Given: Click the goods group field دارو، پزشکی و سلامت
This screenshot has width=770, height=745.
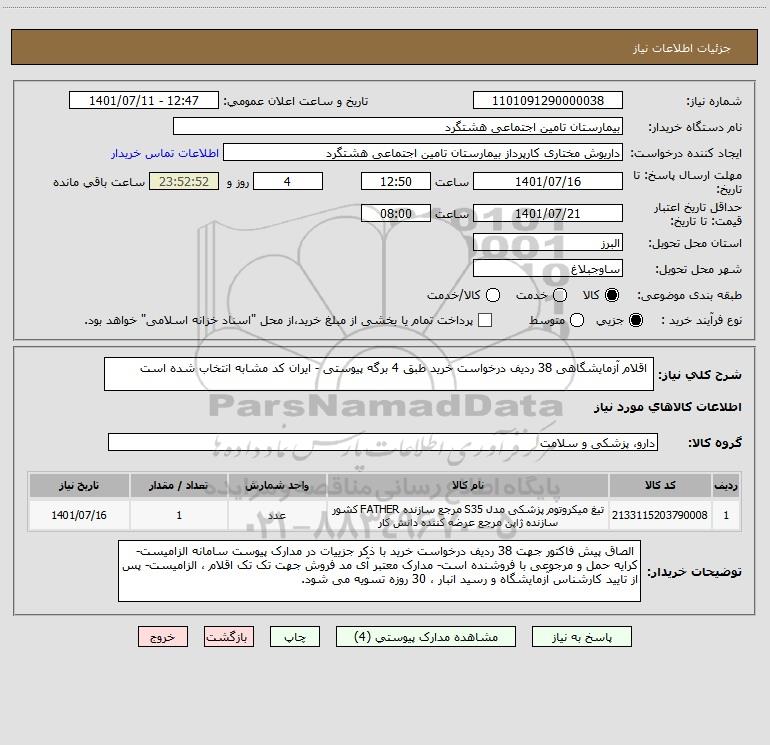Looking at the screenshot, I should coord(383,442).
